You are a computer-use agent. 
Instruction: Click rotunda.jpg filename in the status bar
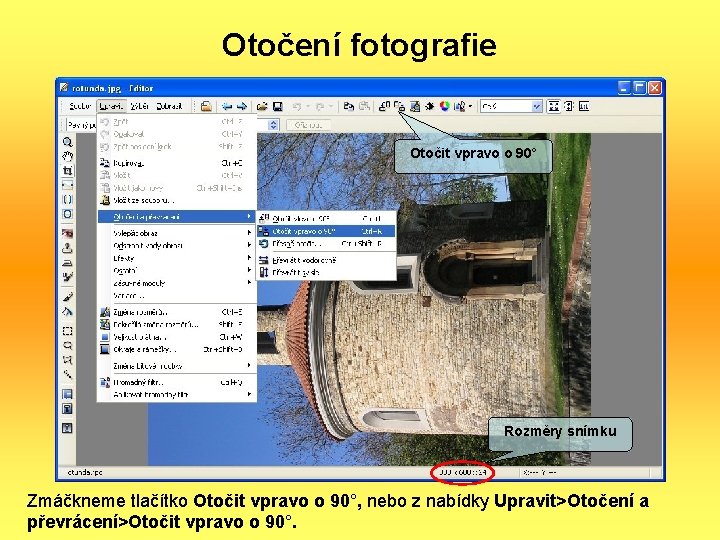point(85,472)
